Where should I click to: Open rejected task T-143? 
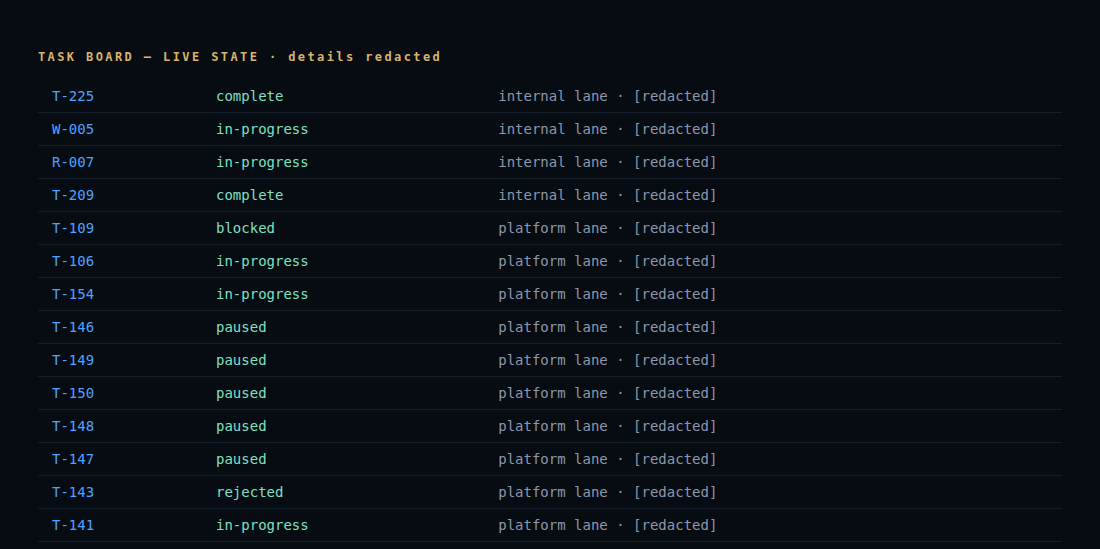click(73, 492)
